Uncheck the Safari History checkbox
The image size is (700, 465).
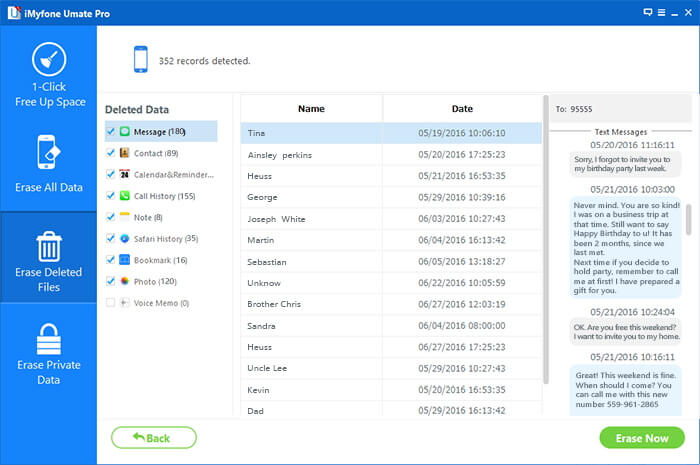point(110,238)
